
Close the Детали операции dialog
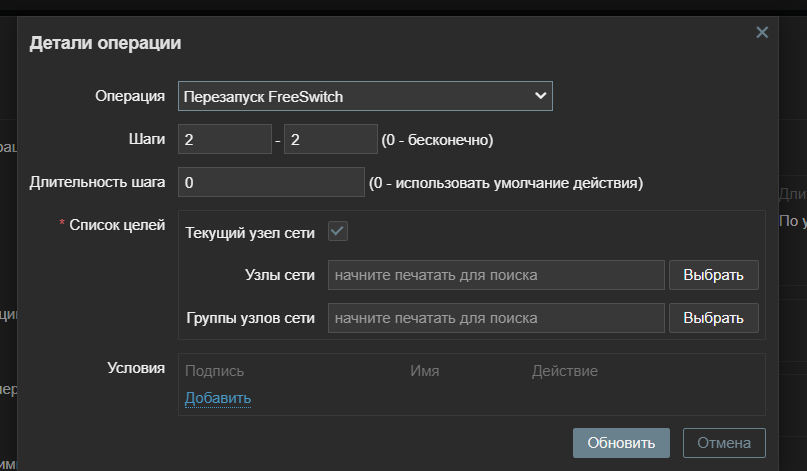coord(762,33)
